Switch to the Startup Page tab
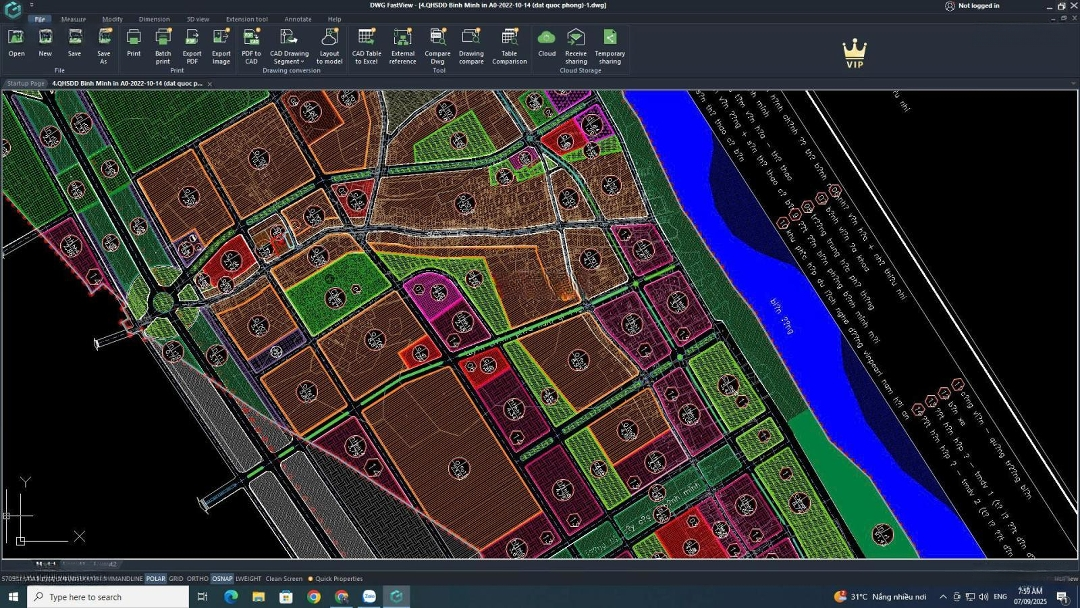This screenshot has height=608, width=1080. point(25,84)
